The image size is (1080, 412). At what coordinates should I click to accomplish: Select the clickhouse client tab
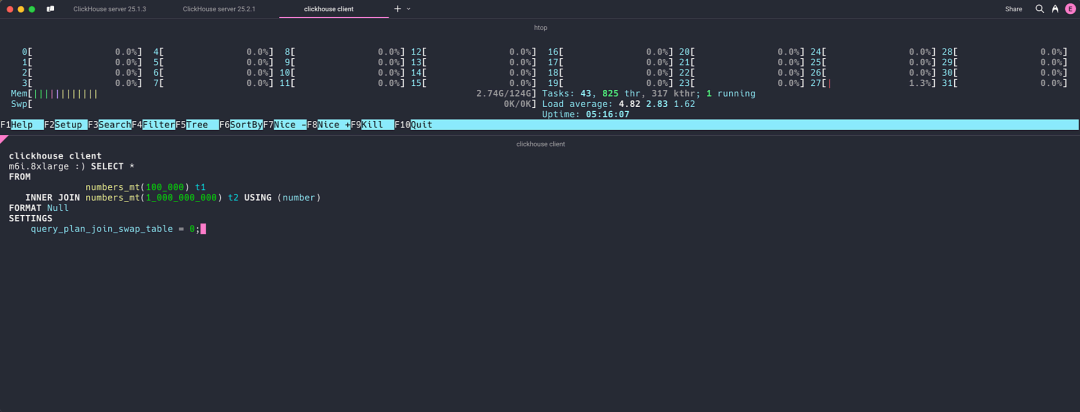(329, 9)
